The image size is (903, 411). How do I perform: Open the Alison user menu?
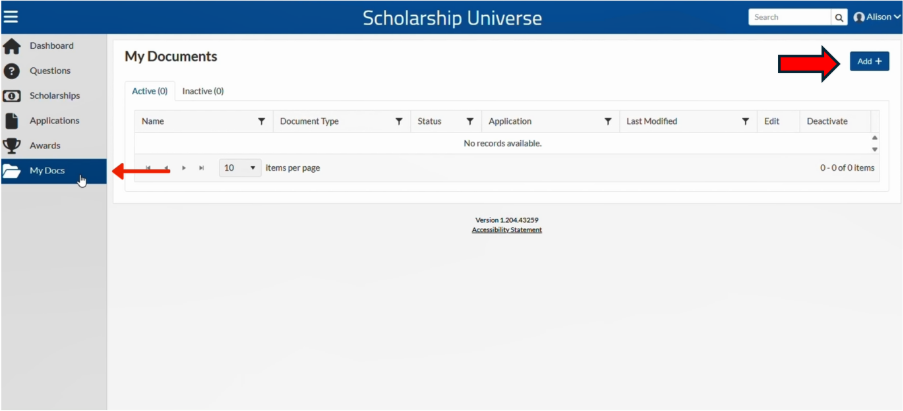click(x=877, y=17)
